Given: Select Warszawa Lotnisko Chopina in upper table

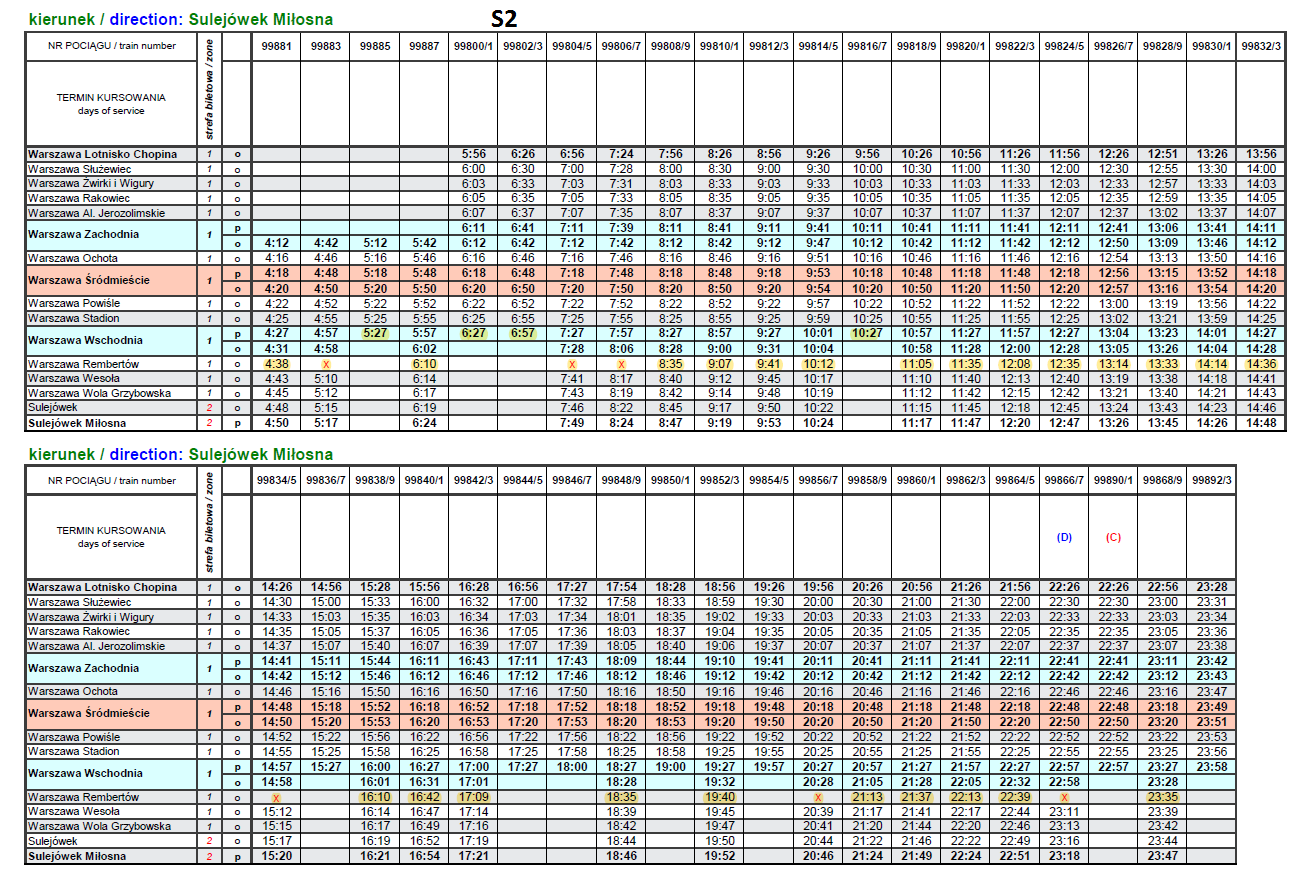Looking at the screenshot, I should click(103, 154).
